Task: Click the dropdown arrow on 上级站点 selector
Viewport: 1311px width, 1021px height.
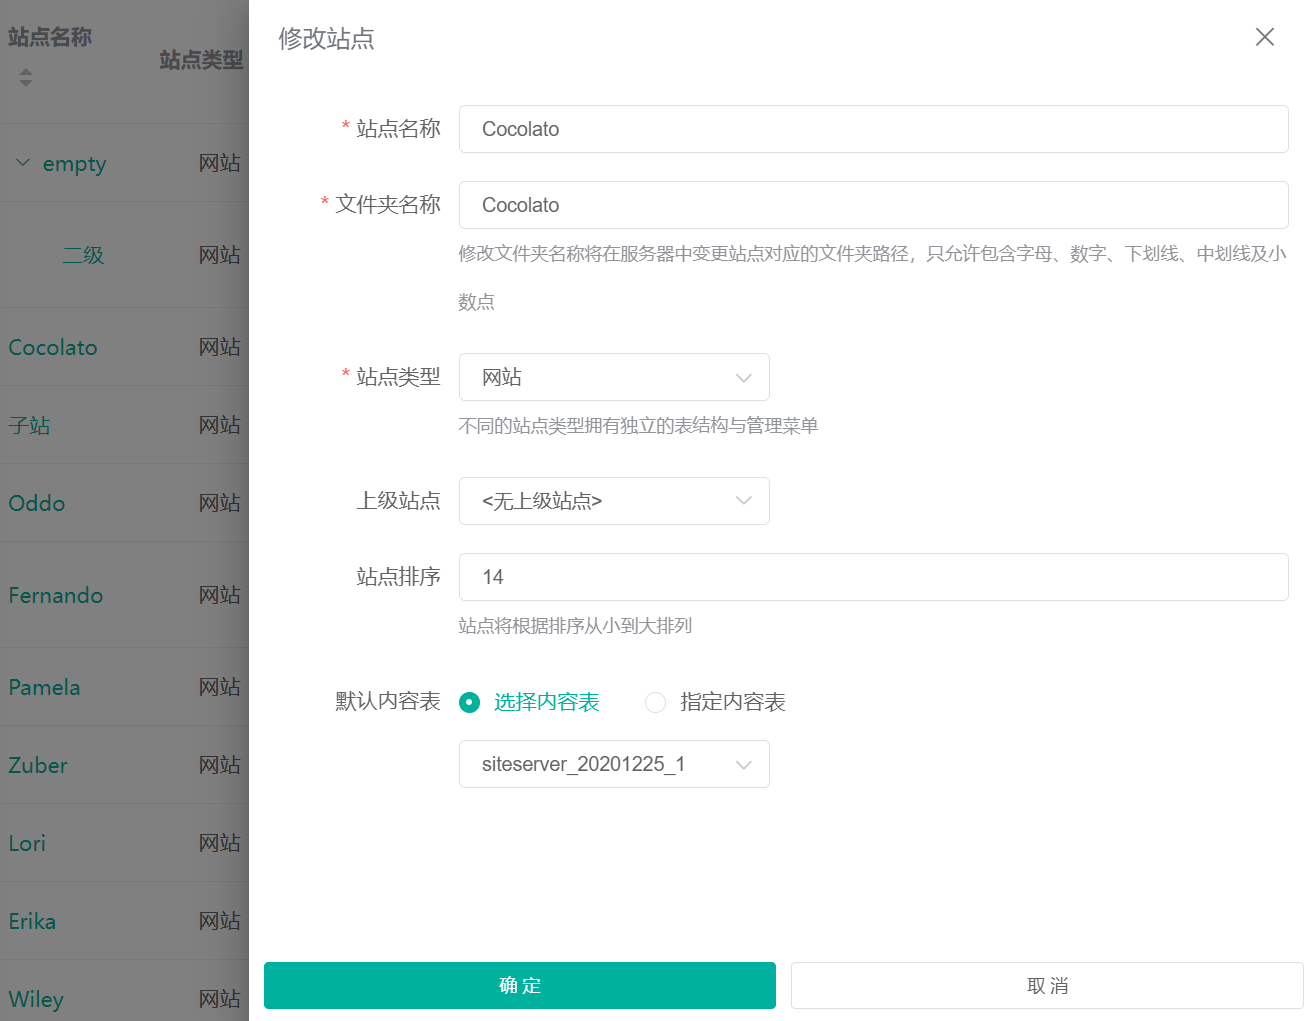Action: click(x=743, y=501)
